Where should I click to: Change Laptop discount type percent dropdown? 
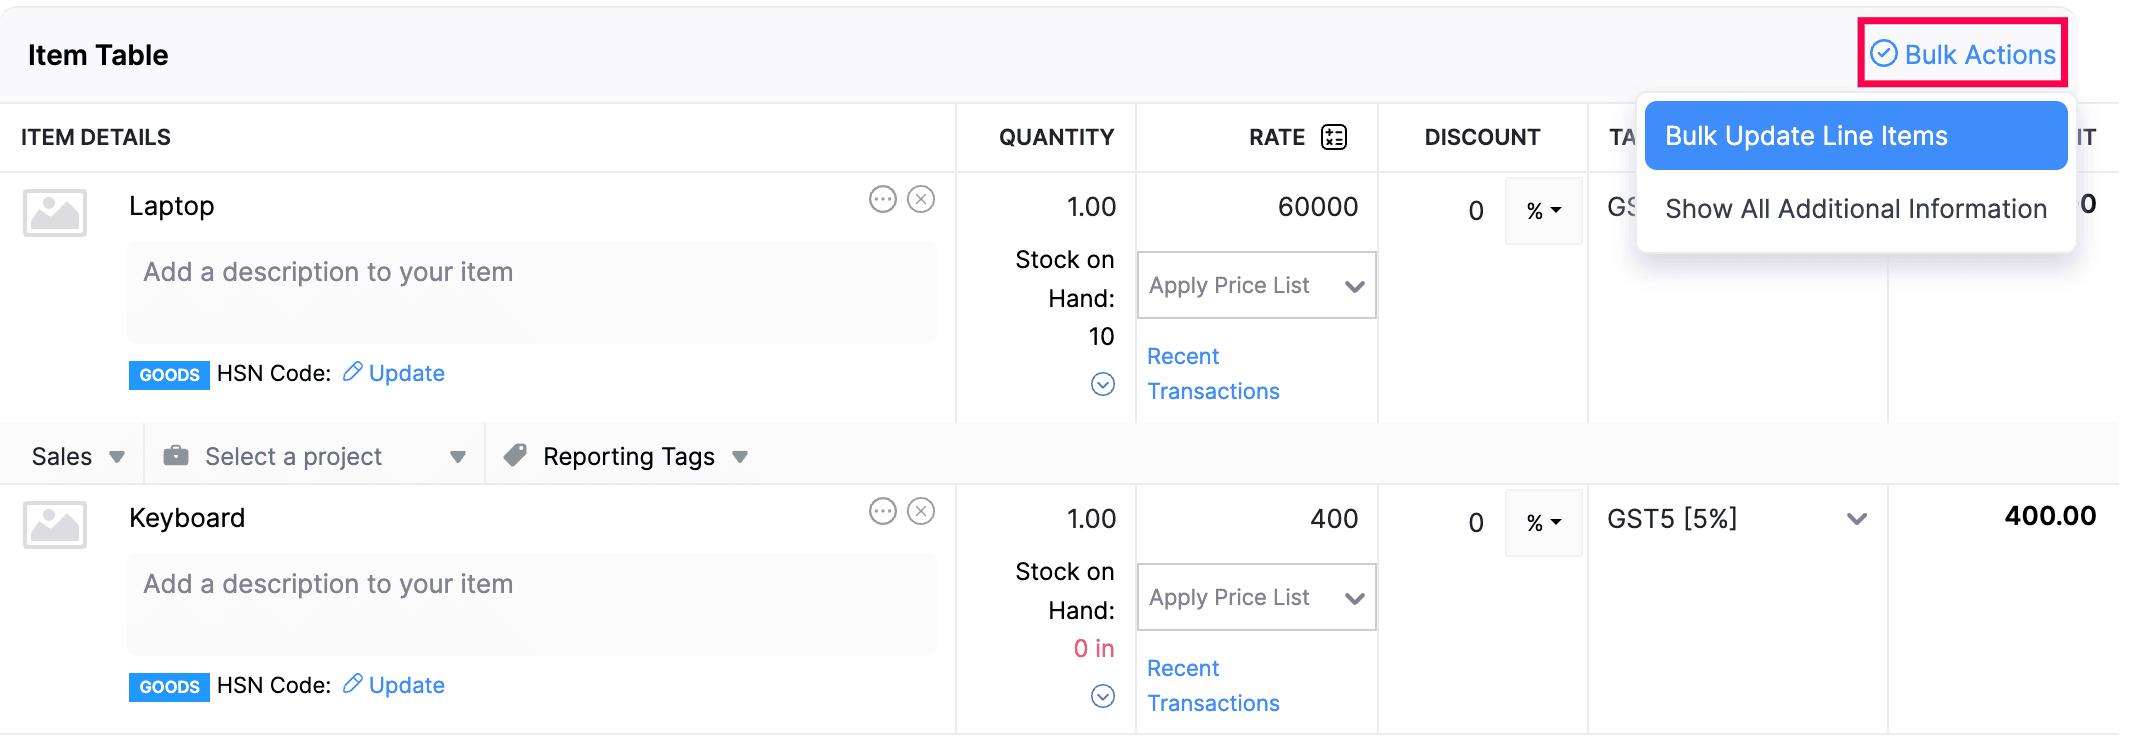coord(1543,211)
